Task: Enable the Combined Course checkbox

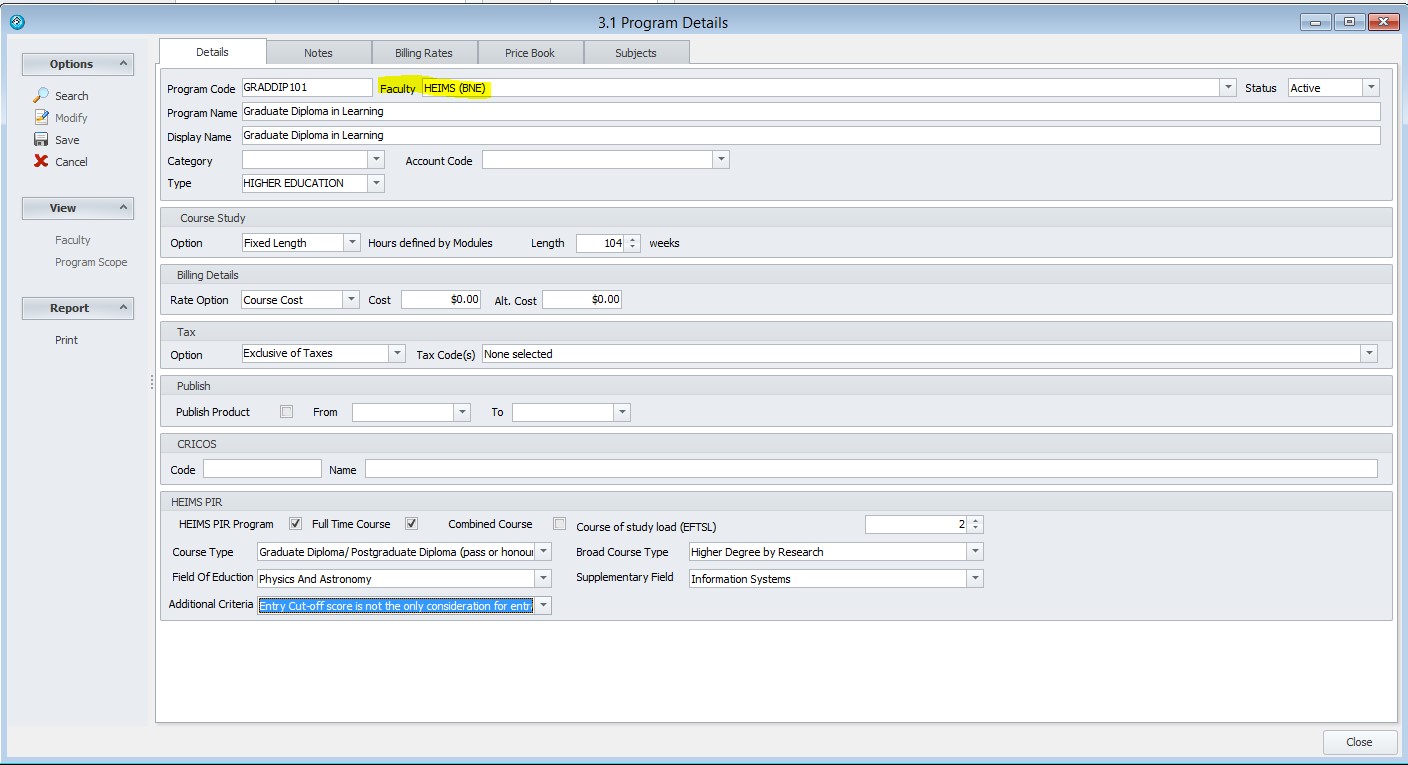Action: (x=560, y=524)
